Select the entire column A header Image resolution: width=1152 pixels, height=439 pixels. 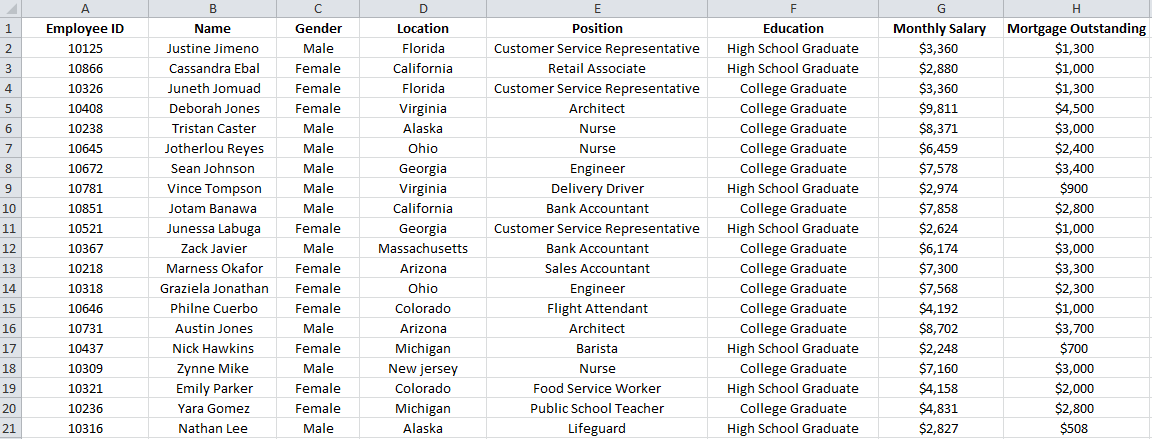coord(85,8)
